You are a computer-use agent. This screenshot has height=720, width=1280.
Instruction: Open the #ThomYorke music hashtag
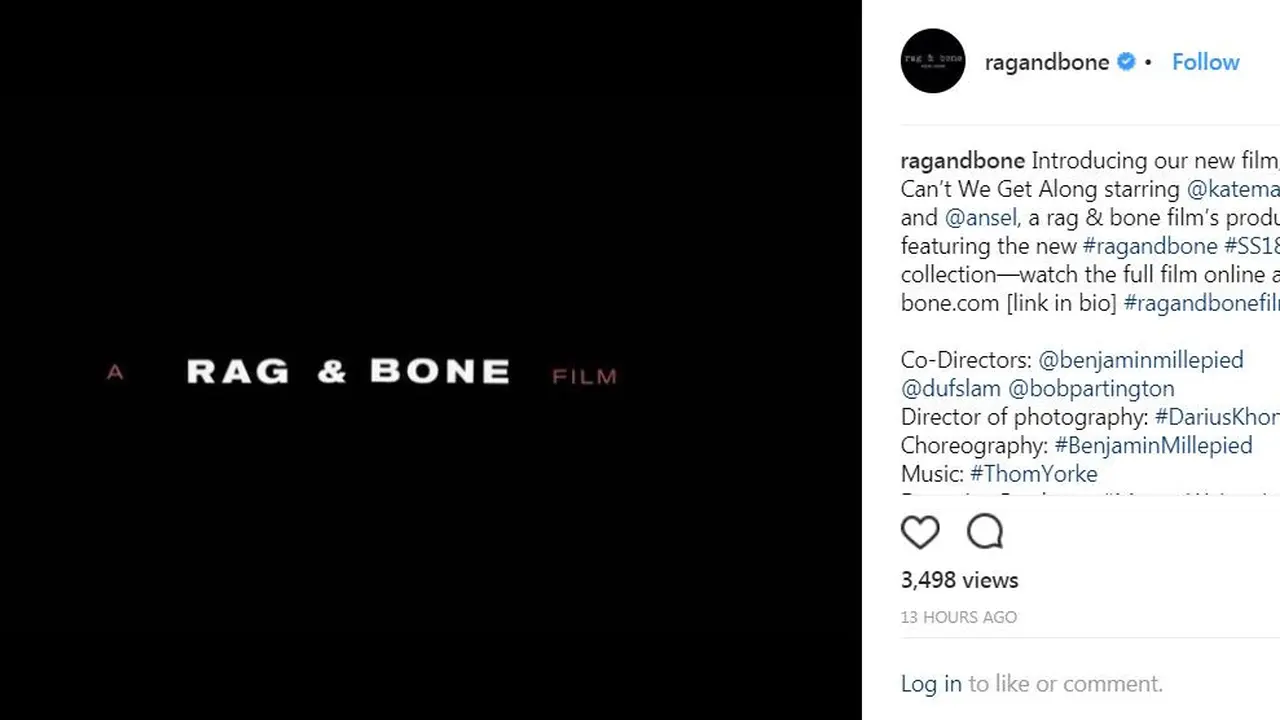(x=1034, y=474)
